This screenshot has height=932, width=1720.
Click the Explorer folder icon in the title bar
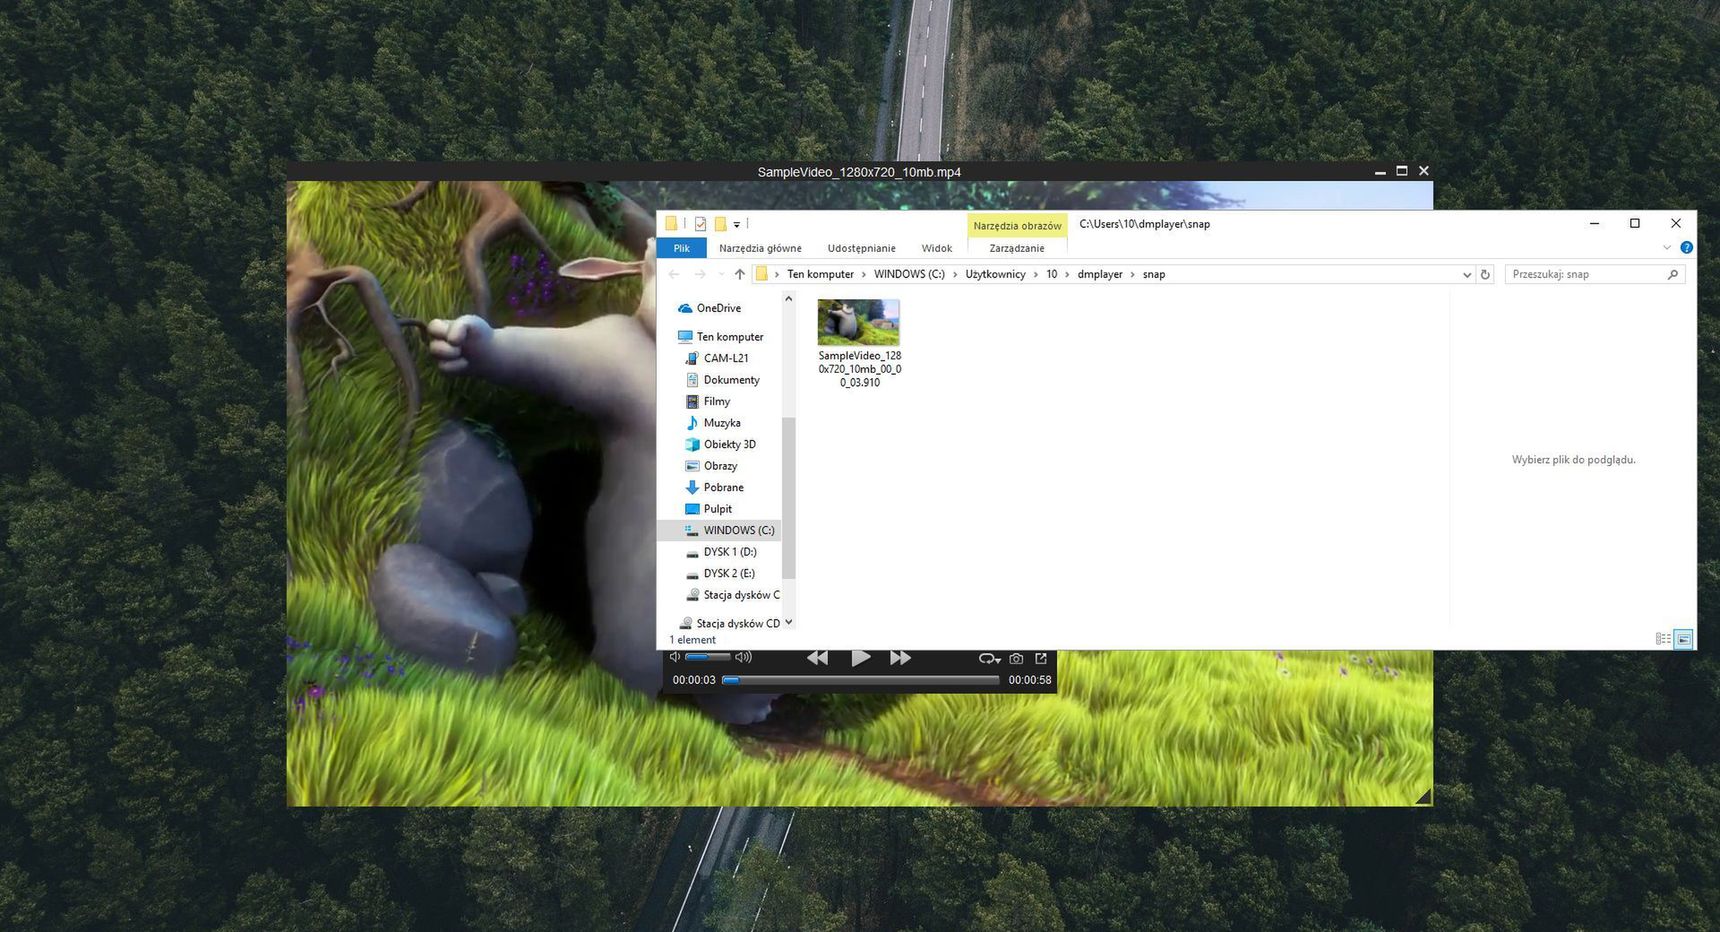coord(672,224)
